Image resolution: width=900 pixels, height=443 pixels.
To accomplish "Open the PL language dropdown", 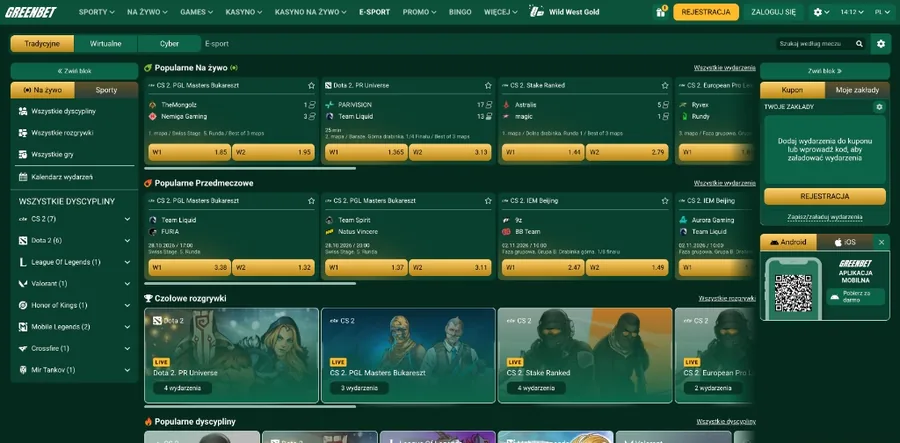I will click(x=883, y=12).
